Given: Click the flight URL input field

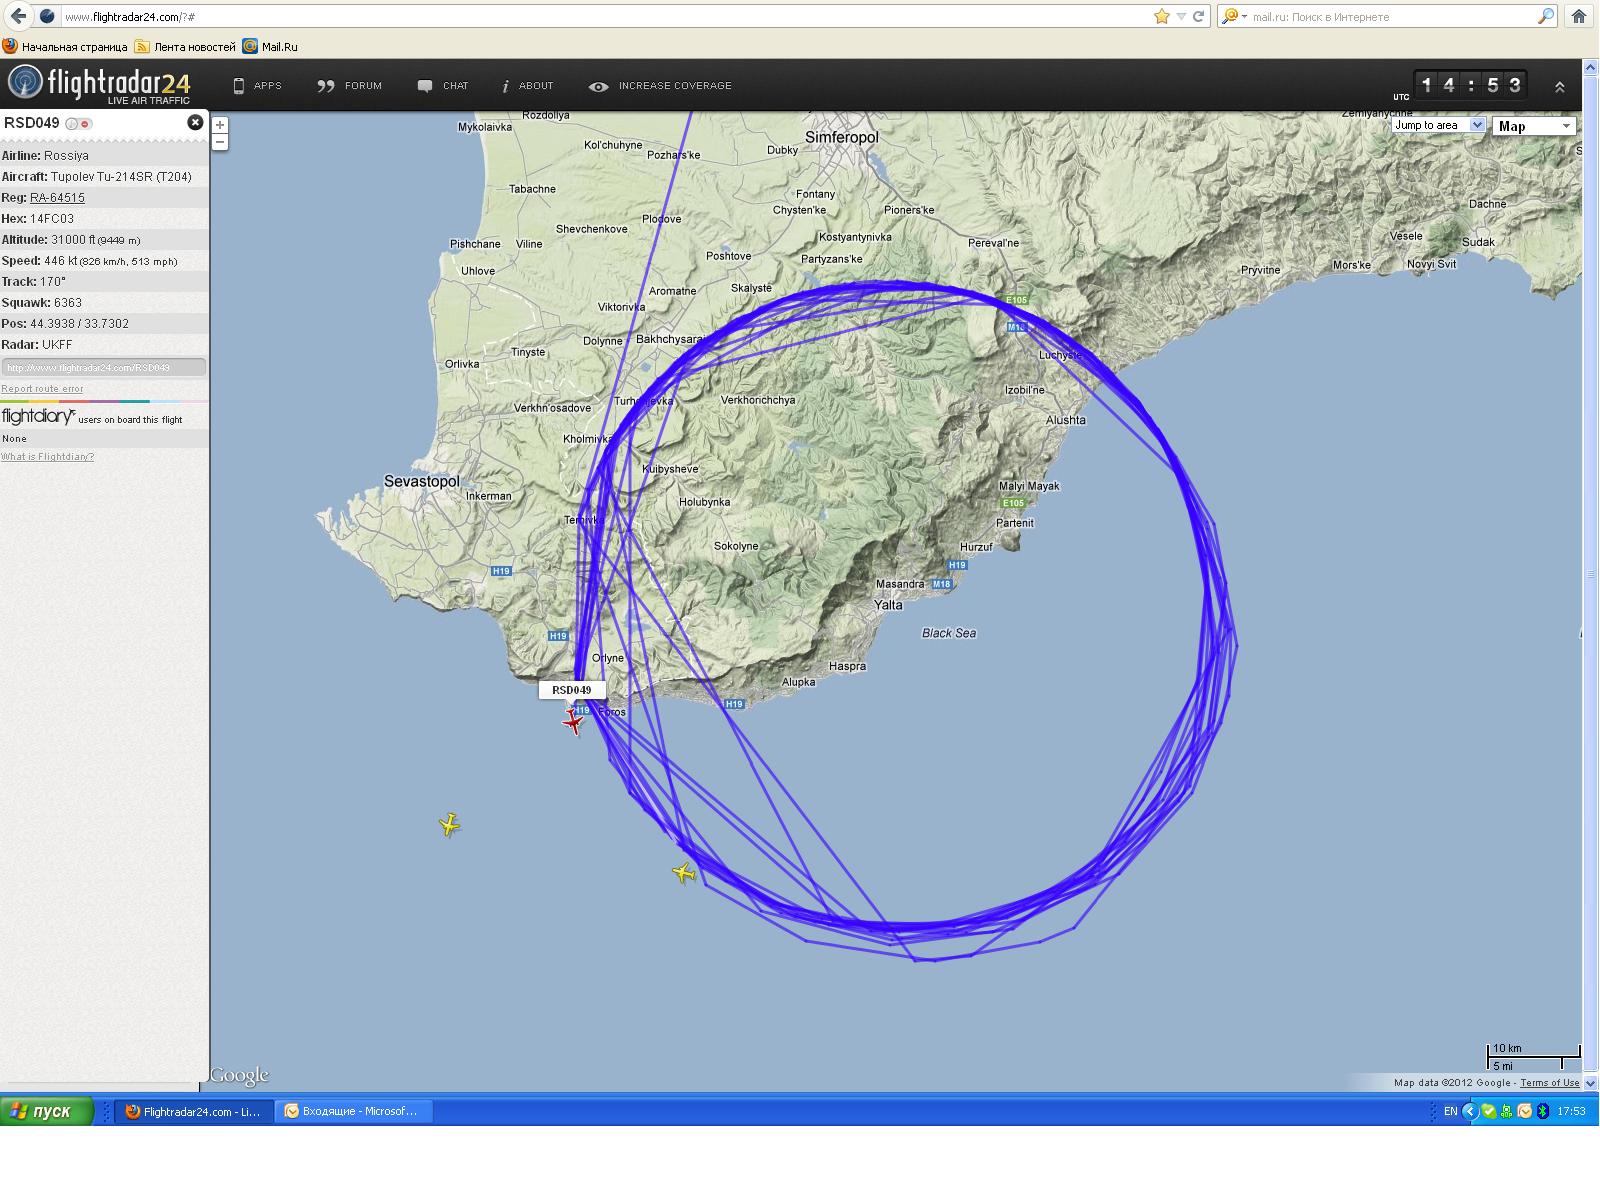Looking at the screenshot, I should (103, 367).
